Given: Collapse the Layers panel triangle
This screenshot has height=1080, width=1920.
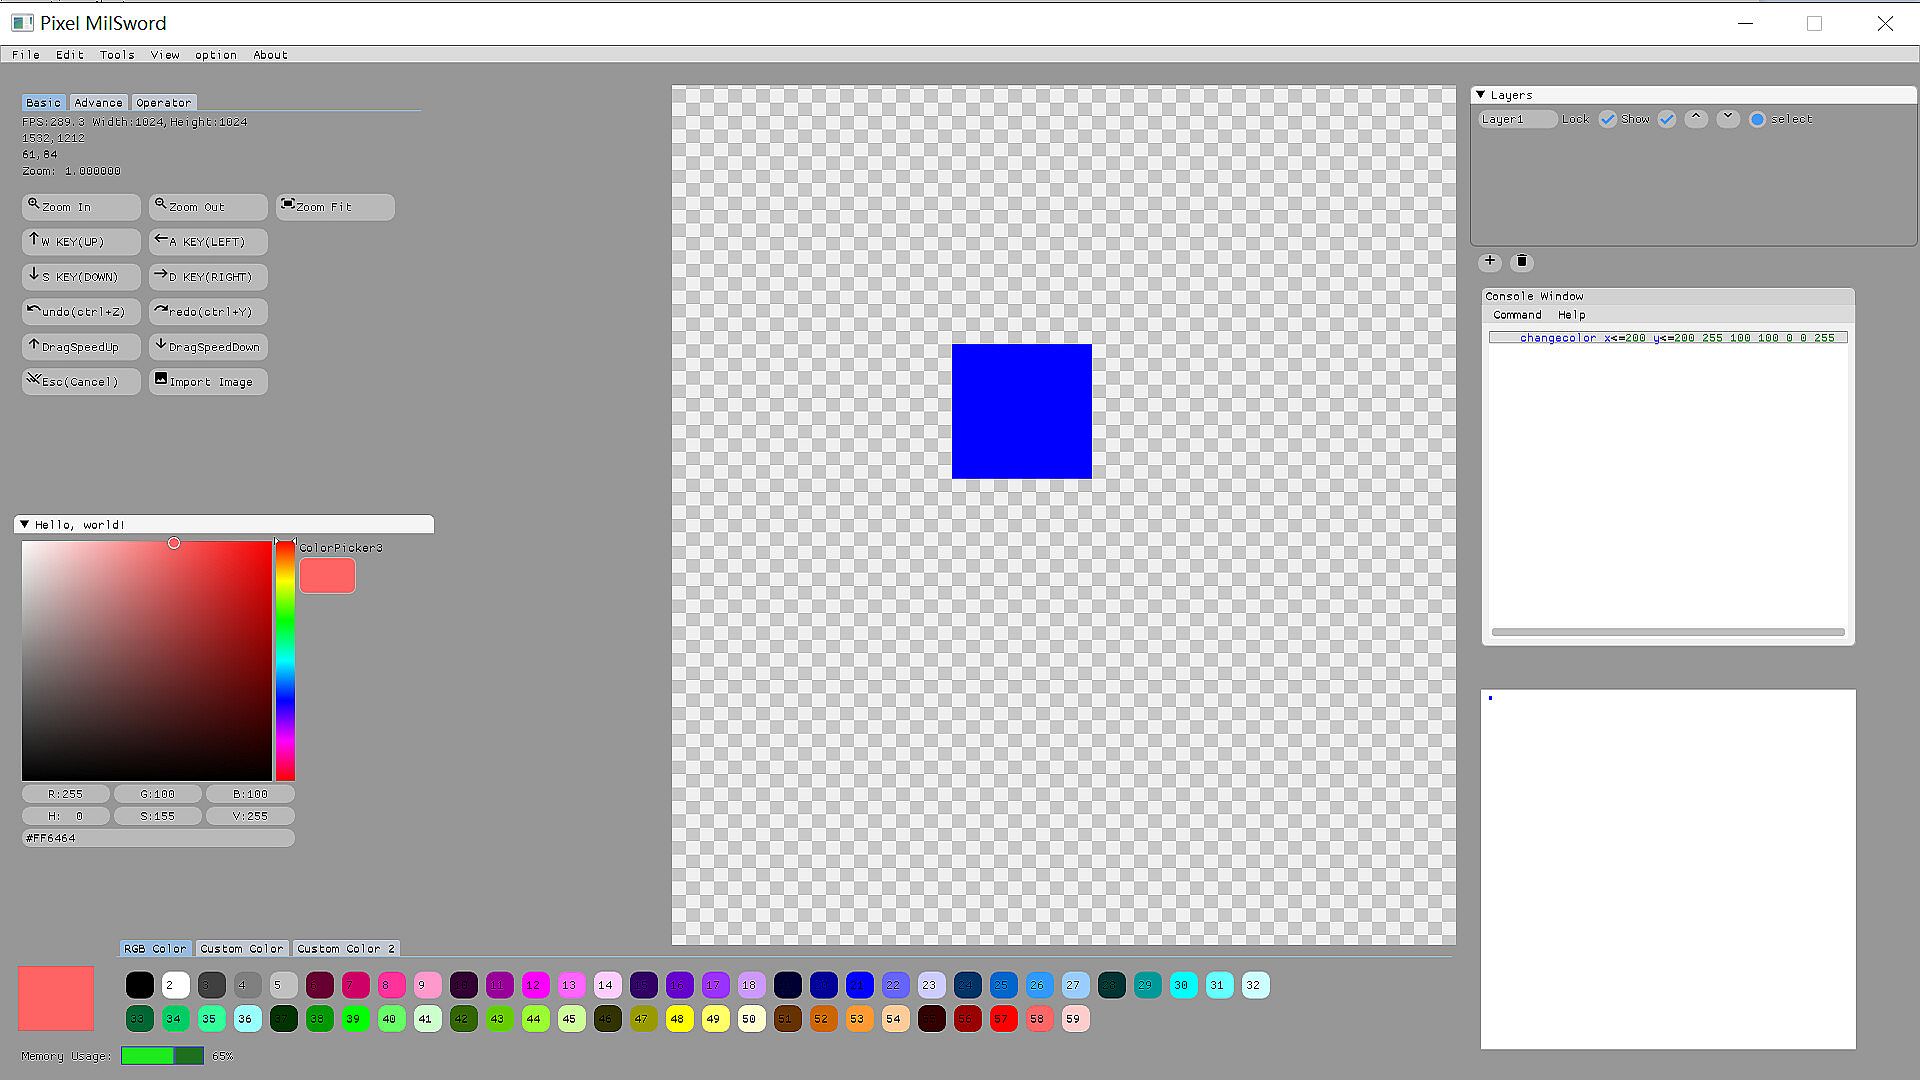Looking at the screenshot, I should 1481,95.
